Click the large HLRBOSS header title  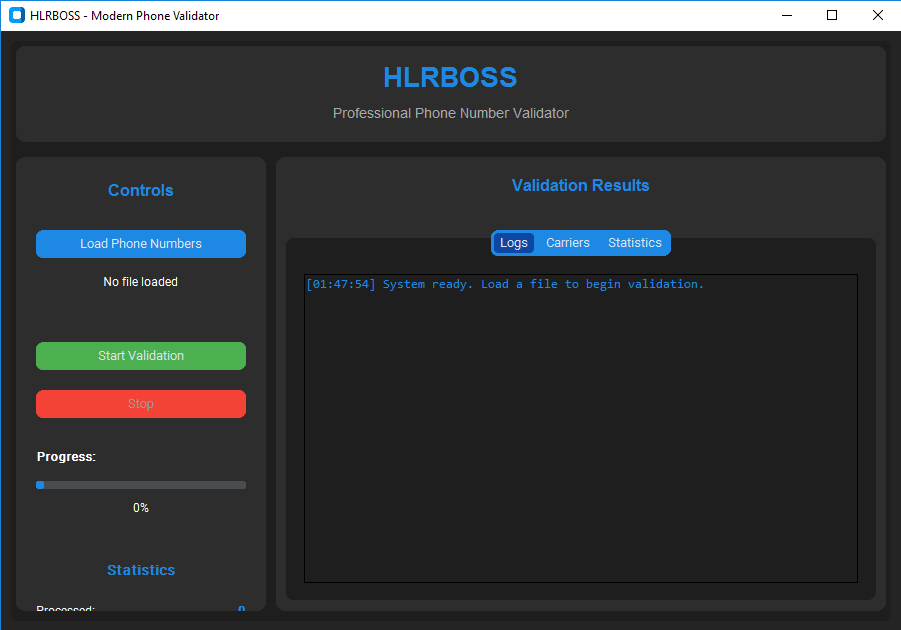click(x=450, y=77)
